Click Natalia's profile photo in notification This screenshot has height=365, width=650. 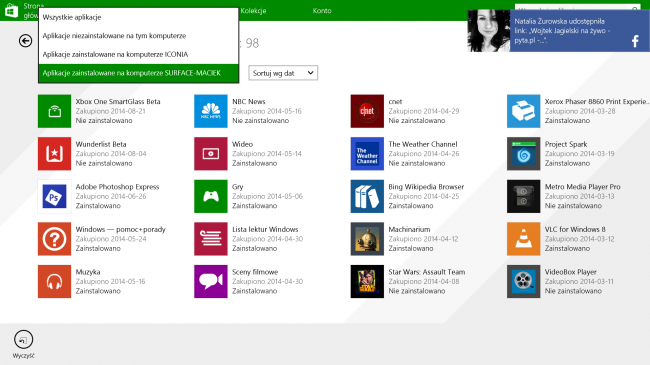tap(489, 31)
